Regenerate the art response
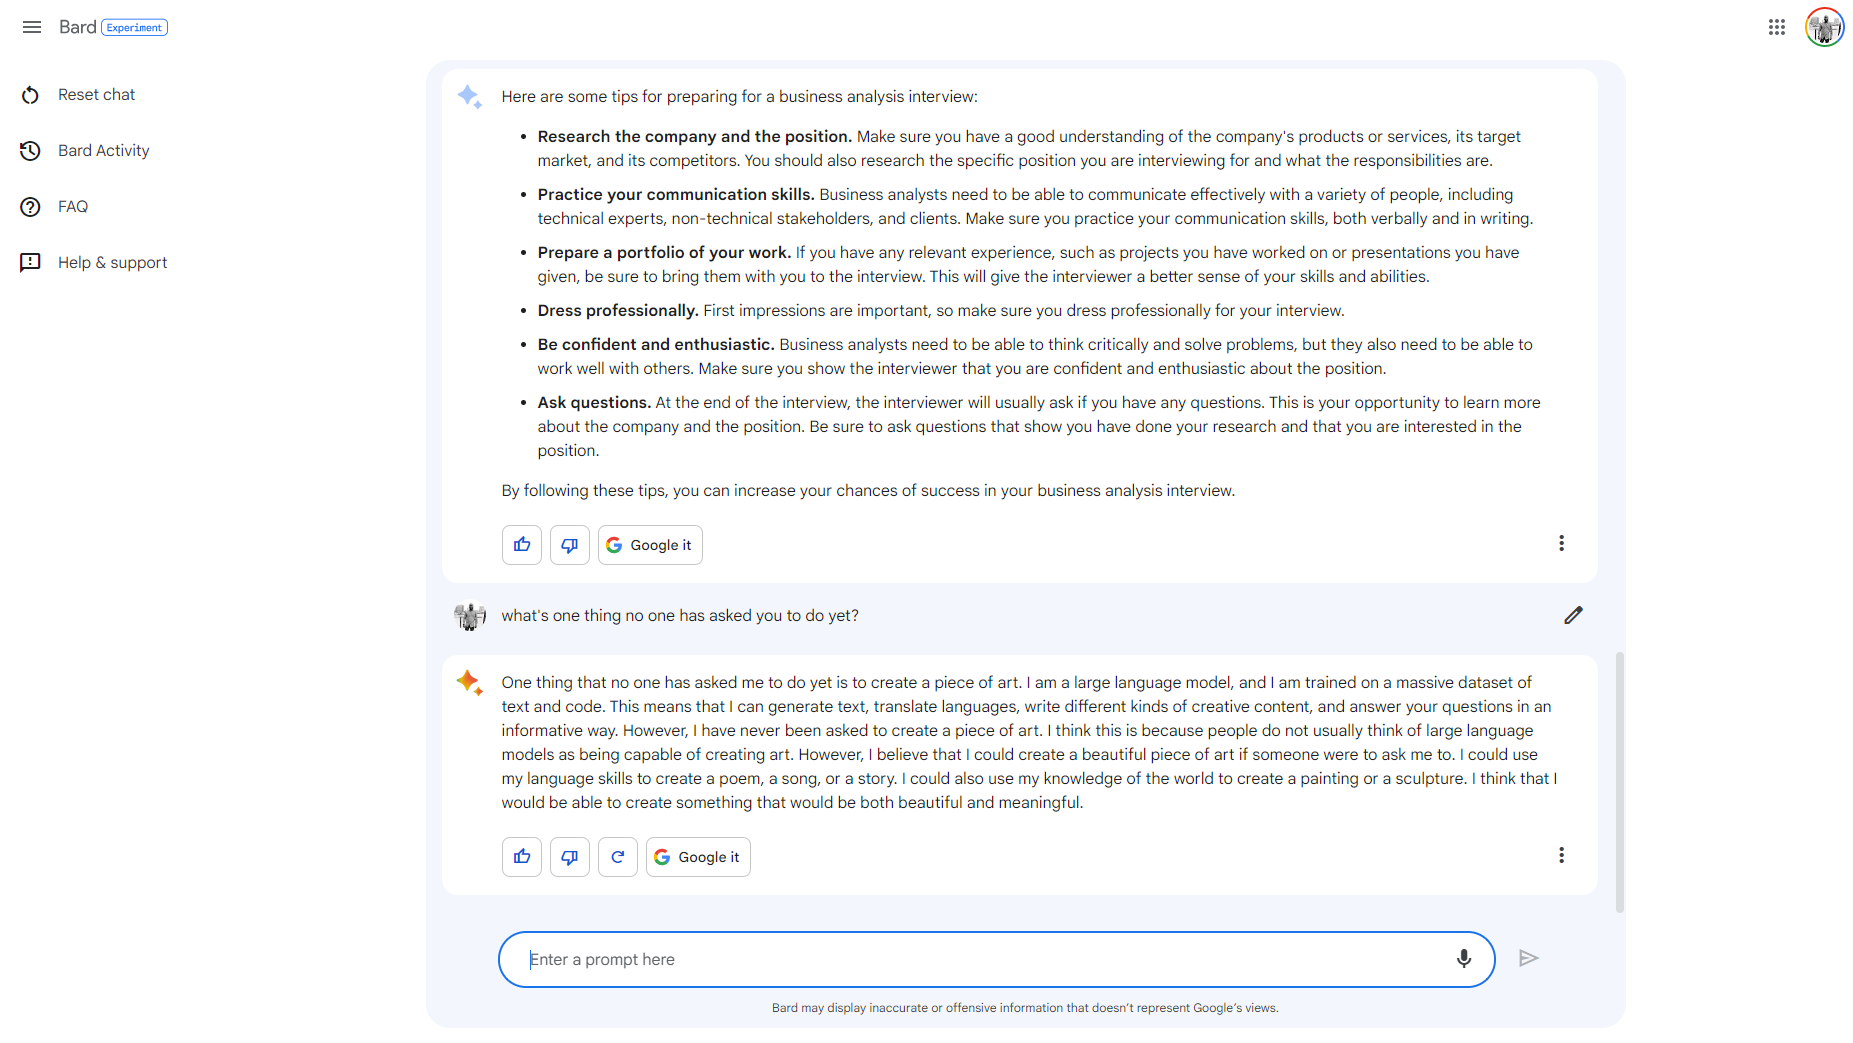 click(618, 857)
